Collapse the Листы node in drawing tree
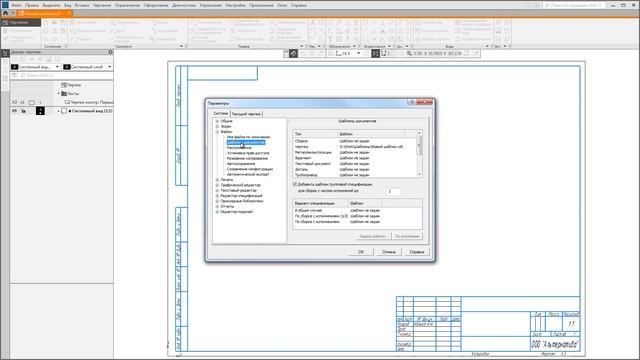 pyautogui.click(x=59, y=93)
